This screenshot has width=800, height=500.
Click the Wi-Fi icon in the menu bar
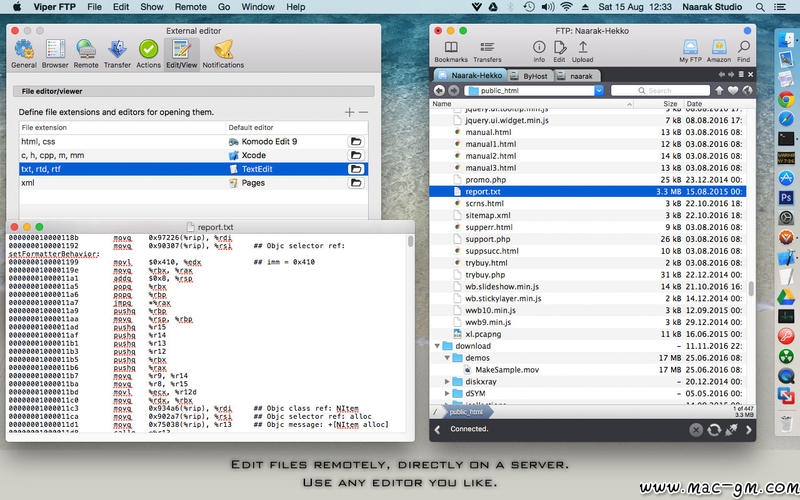click(x=566, y=7)
